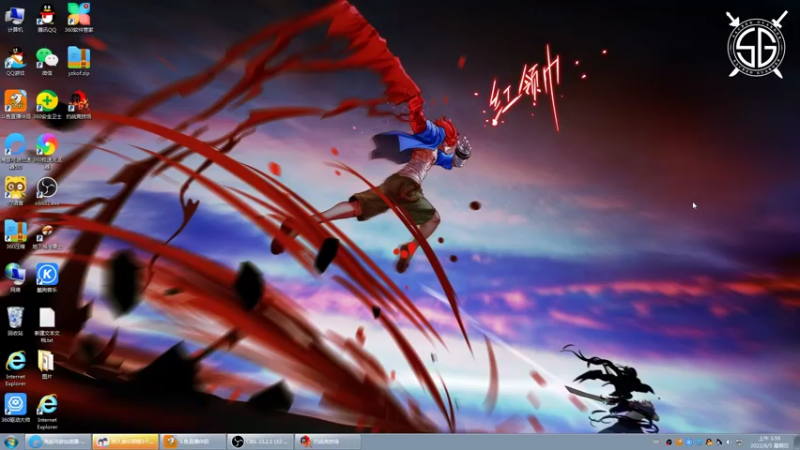Open the 图片 folder on desktop
800x450 pixels.
(x=46, y=365)
